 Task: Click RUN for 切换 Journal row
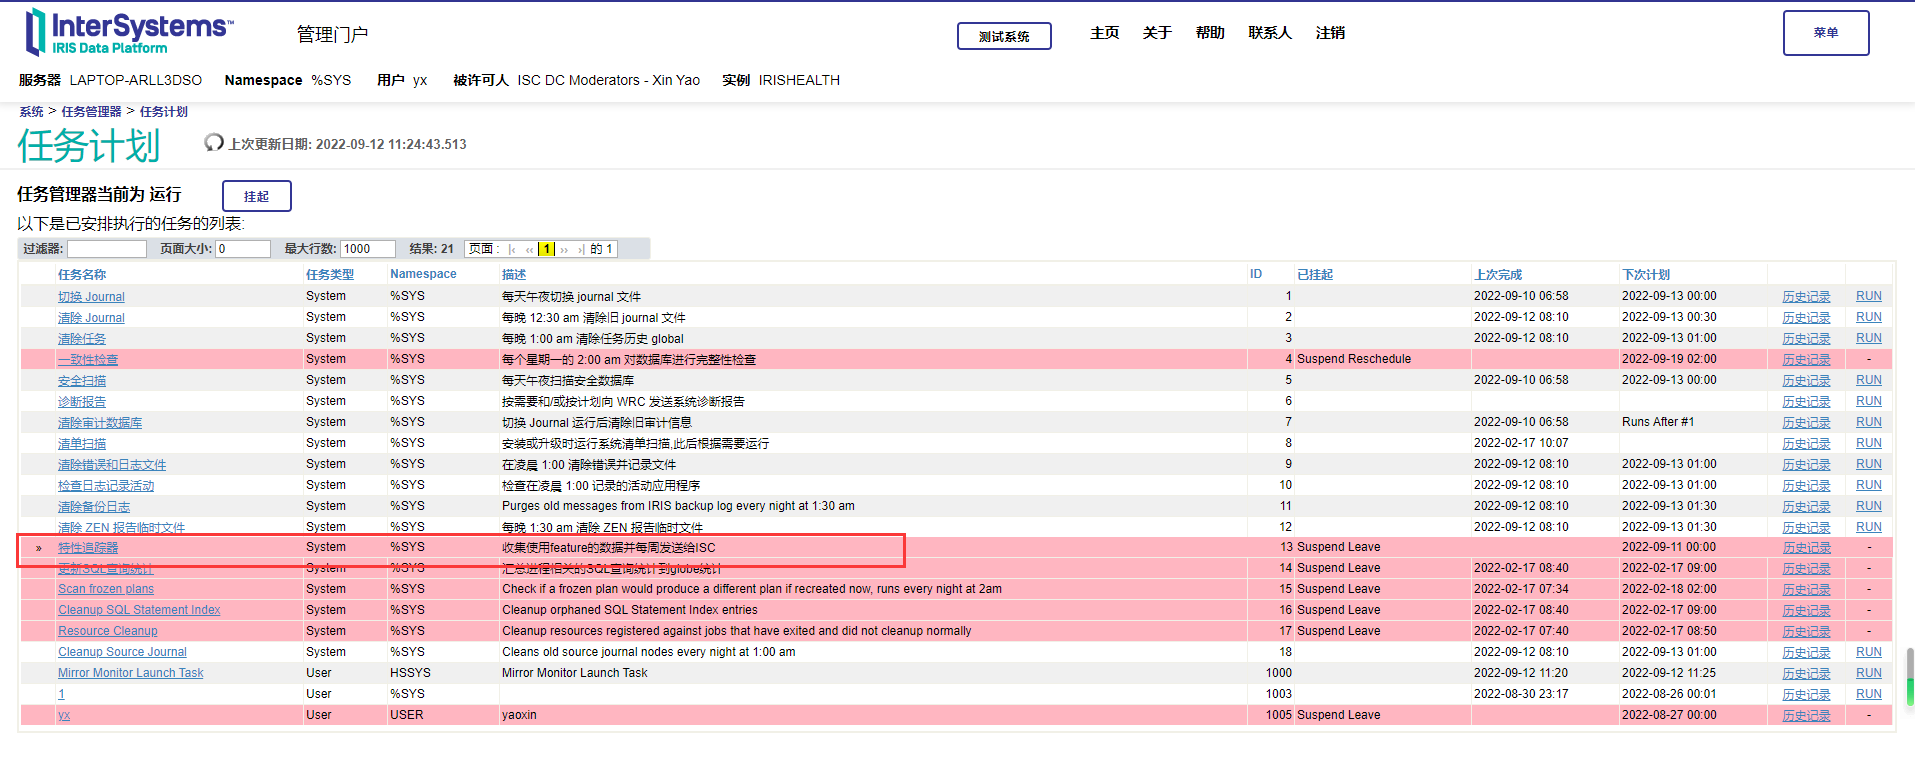coord(1868,297)
